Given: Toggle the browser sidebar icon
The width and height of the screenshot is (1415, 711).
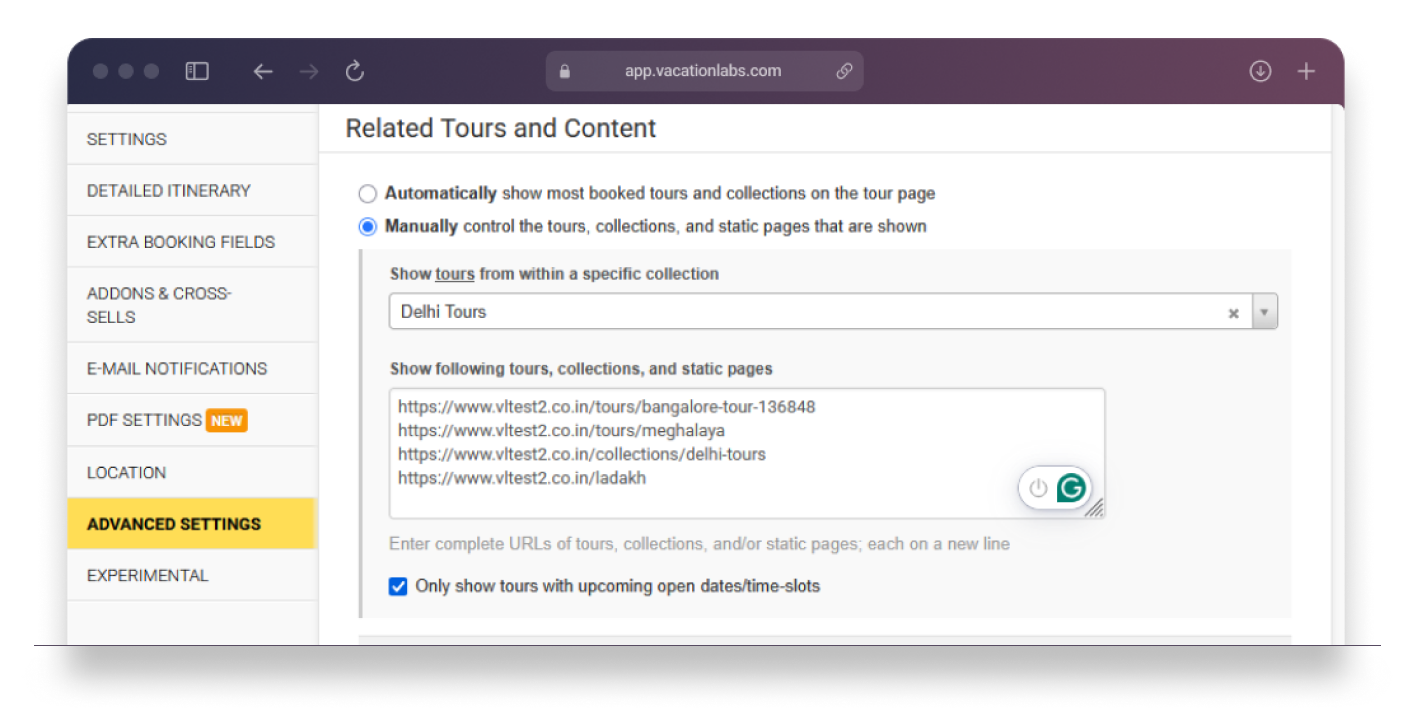Looking at the screenshot, I should click(197, 71).
